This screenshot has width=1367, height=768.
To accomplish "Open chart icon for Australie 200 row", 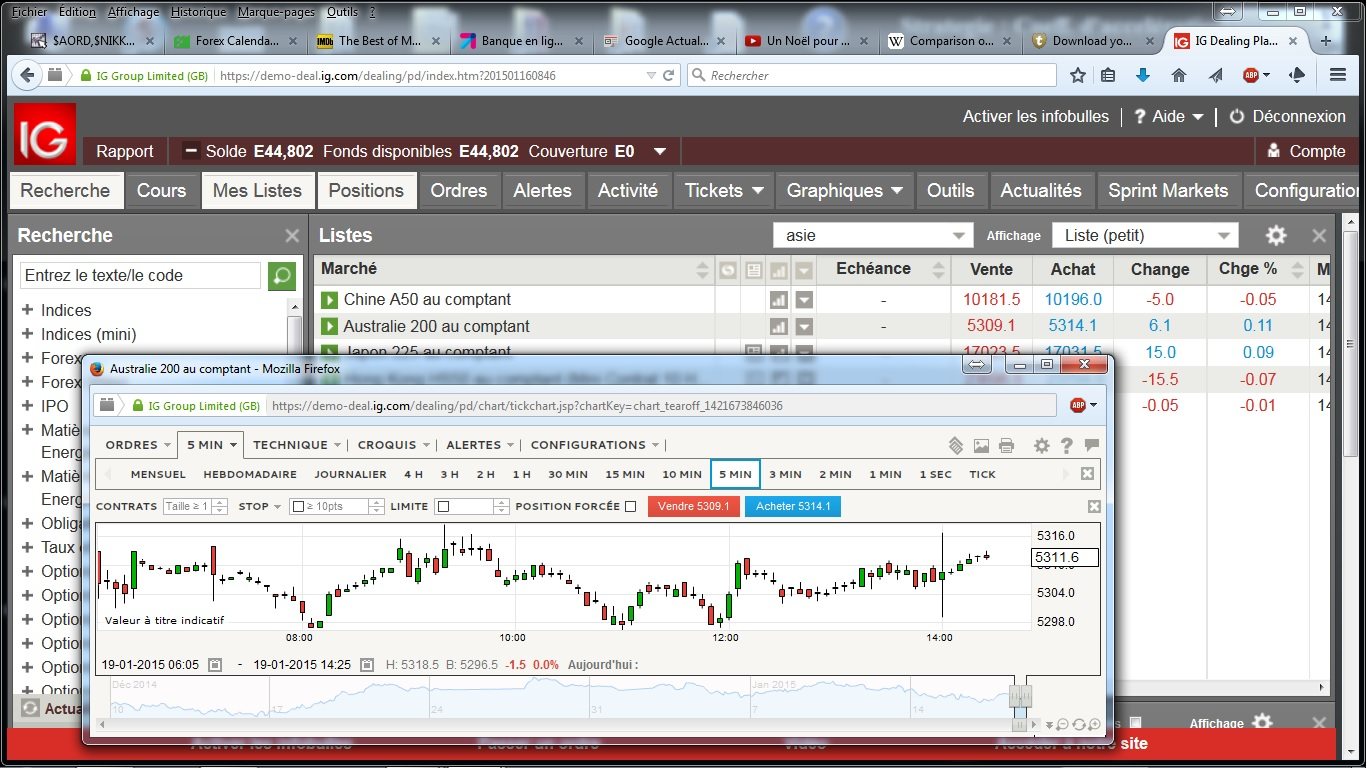I will pyautogui.click(x=778, y=327).
